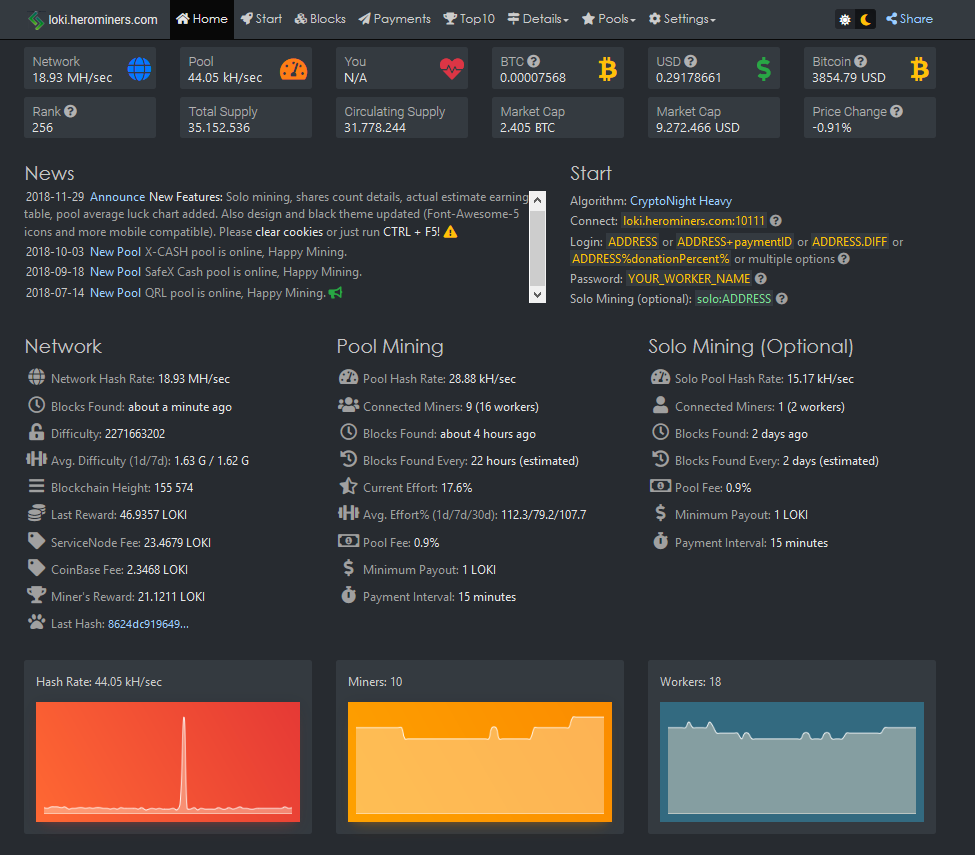Click the Miners chart
Viewport: 975px width, 855px height.
[479, 762]
